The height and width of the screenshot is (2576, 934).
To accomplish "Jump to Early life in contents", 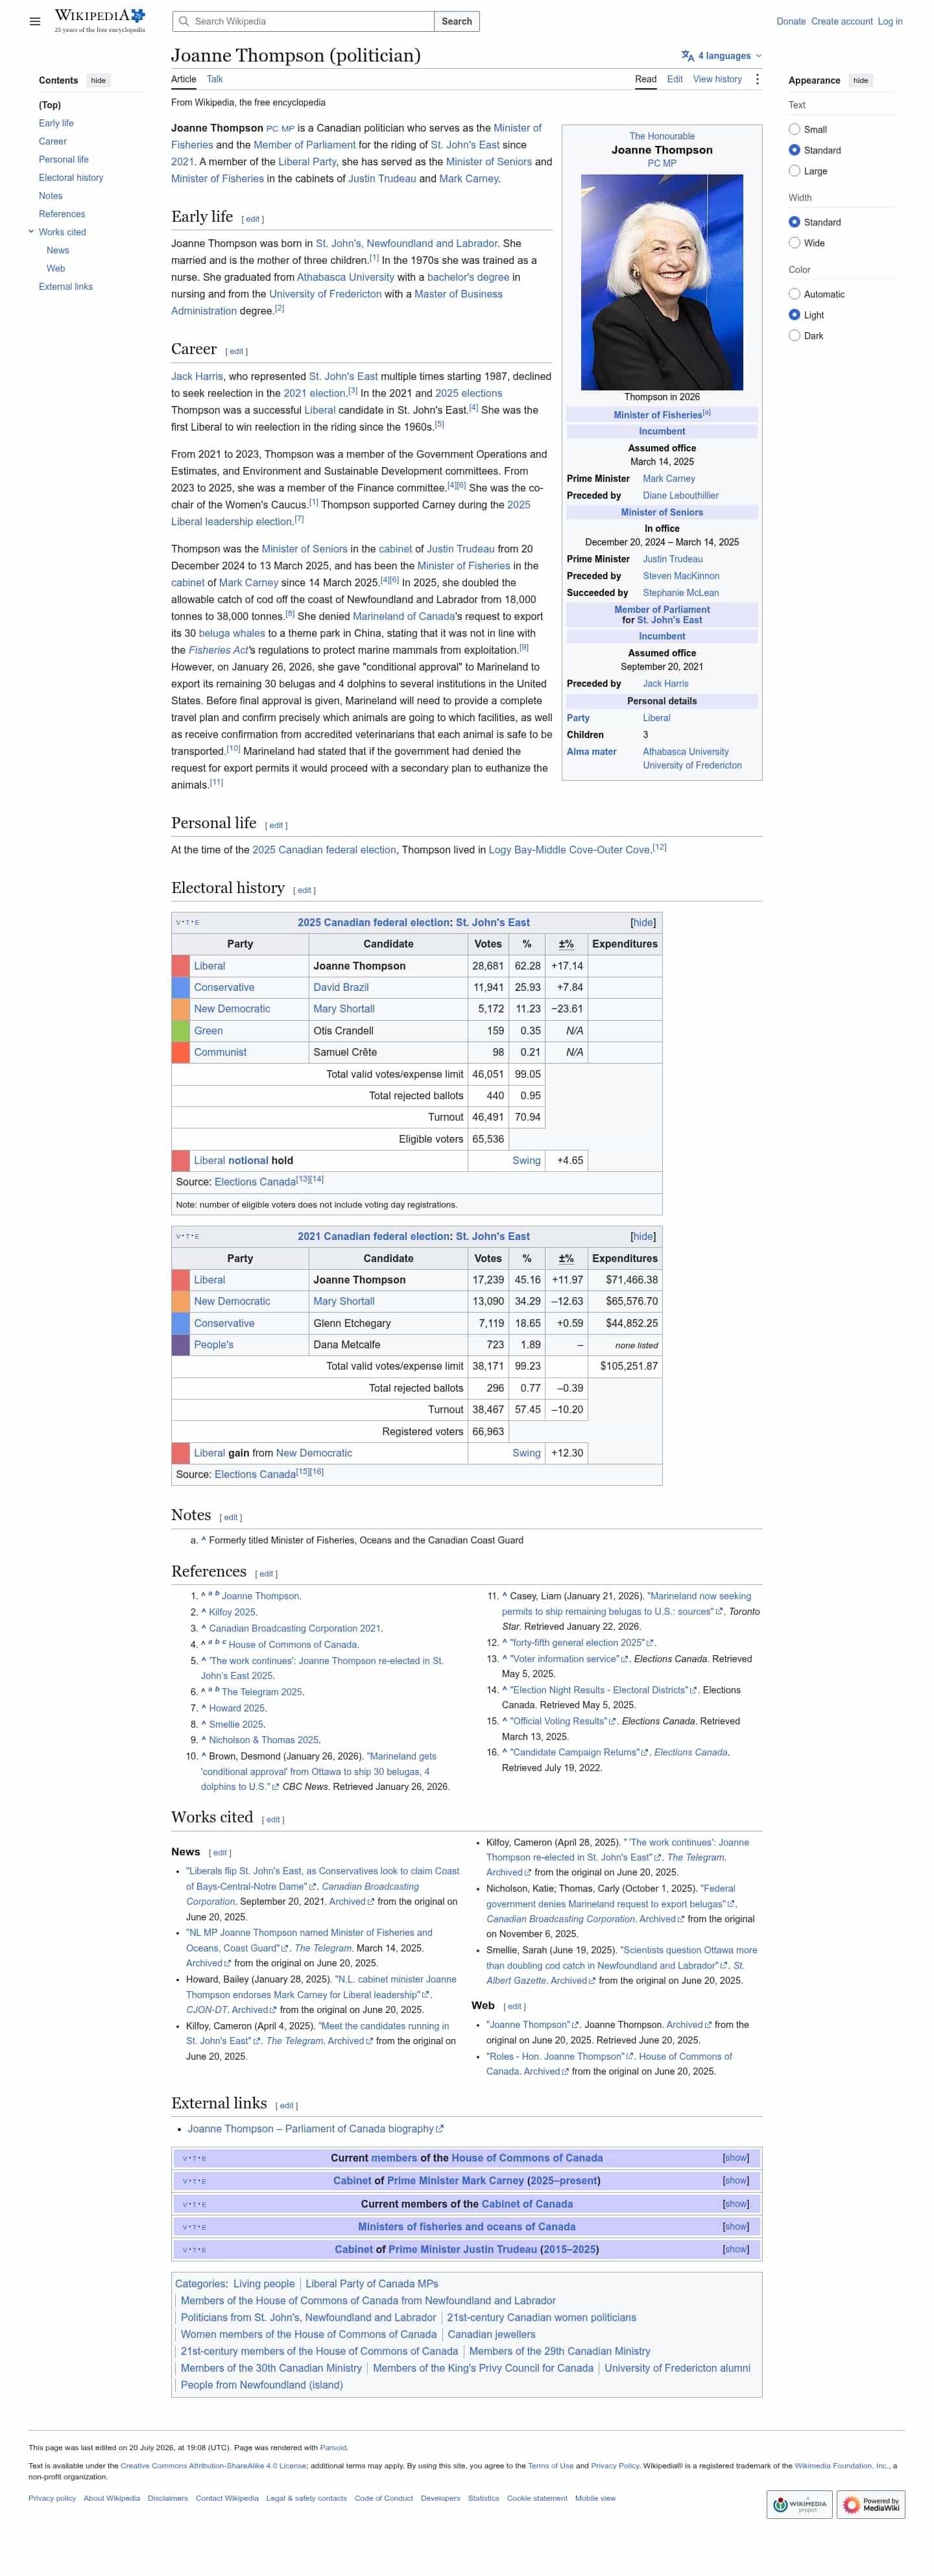I will coord(56,123).
